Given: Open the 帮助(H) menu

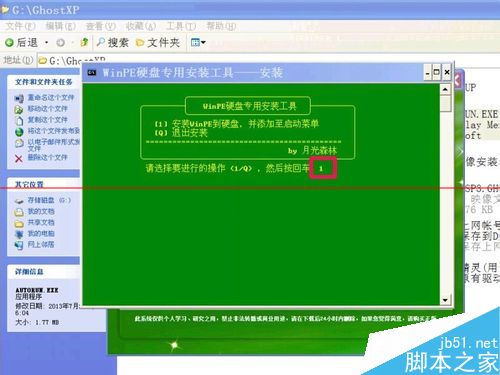Looking at the screenshot, I should 221,26.
